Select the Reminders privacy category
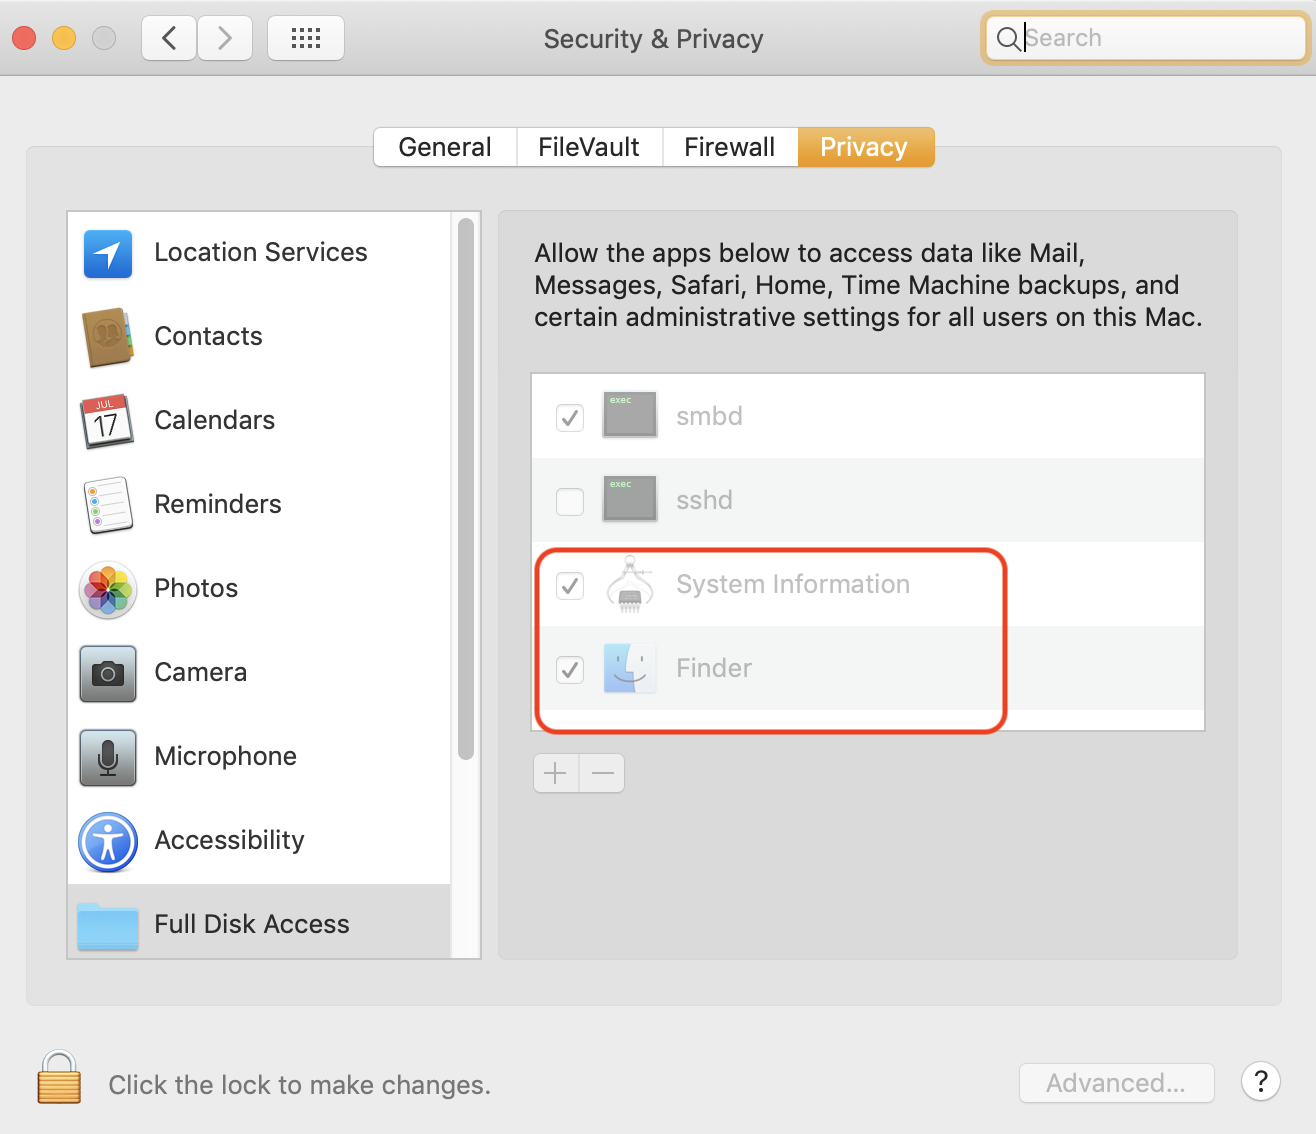1316x1134 pixels. pos(107,506)
